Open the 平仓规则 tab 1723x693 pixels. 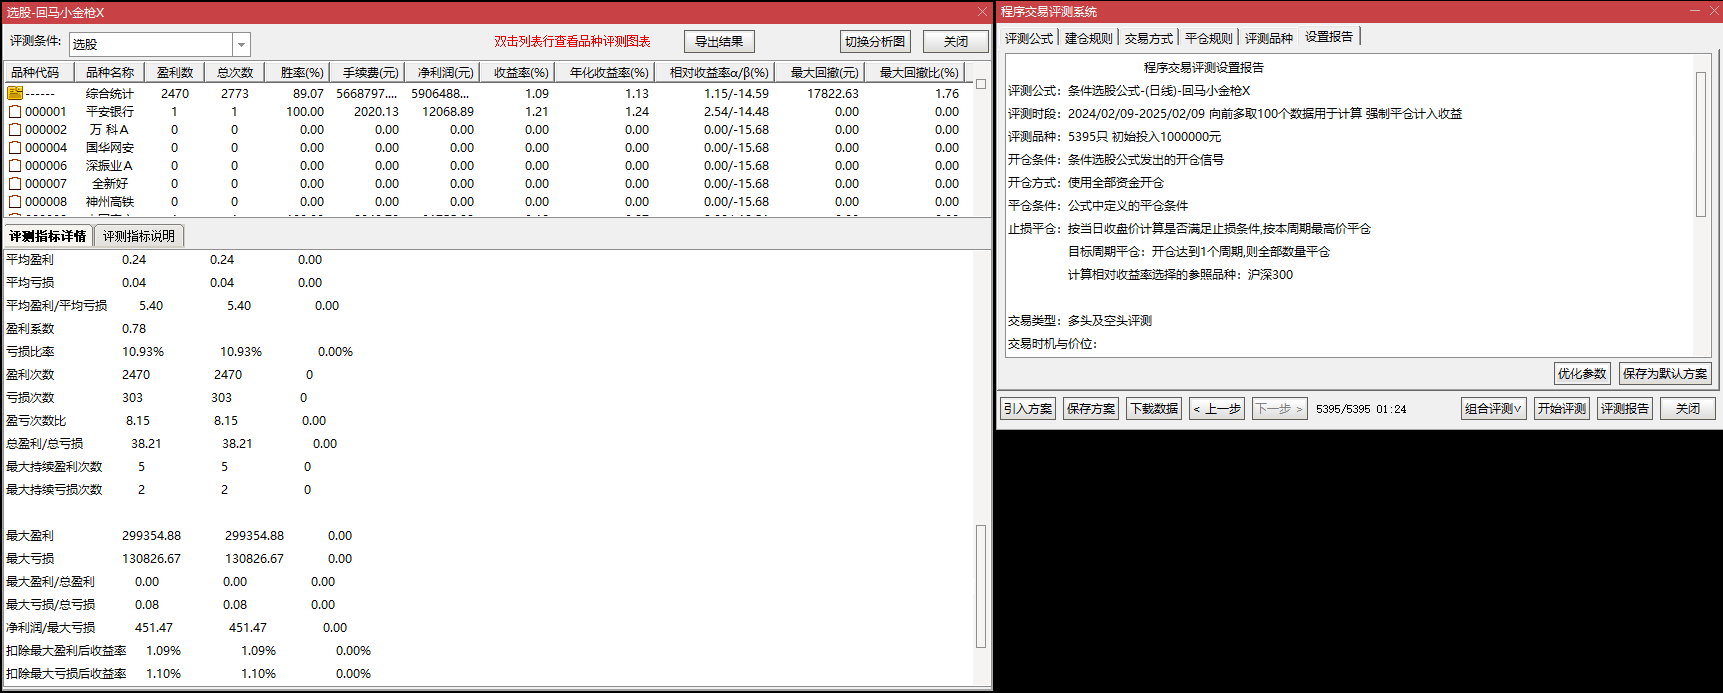[1208, 38]
